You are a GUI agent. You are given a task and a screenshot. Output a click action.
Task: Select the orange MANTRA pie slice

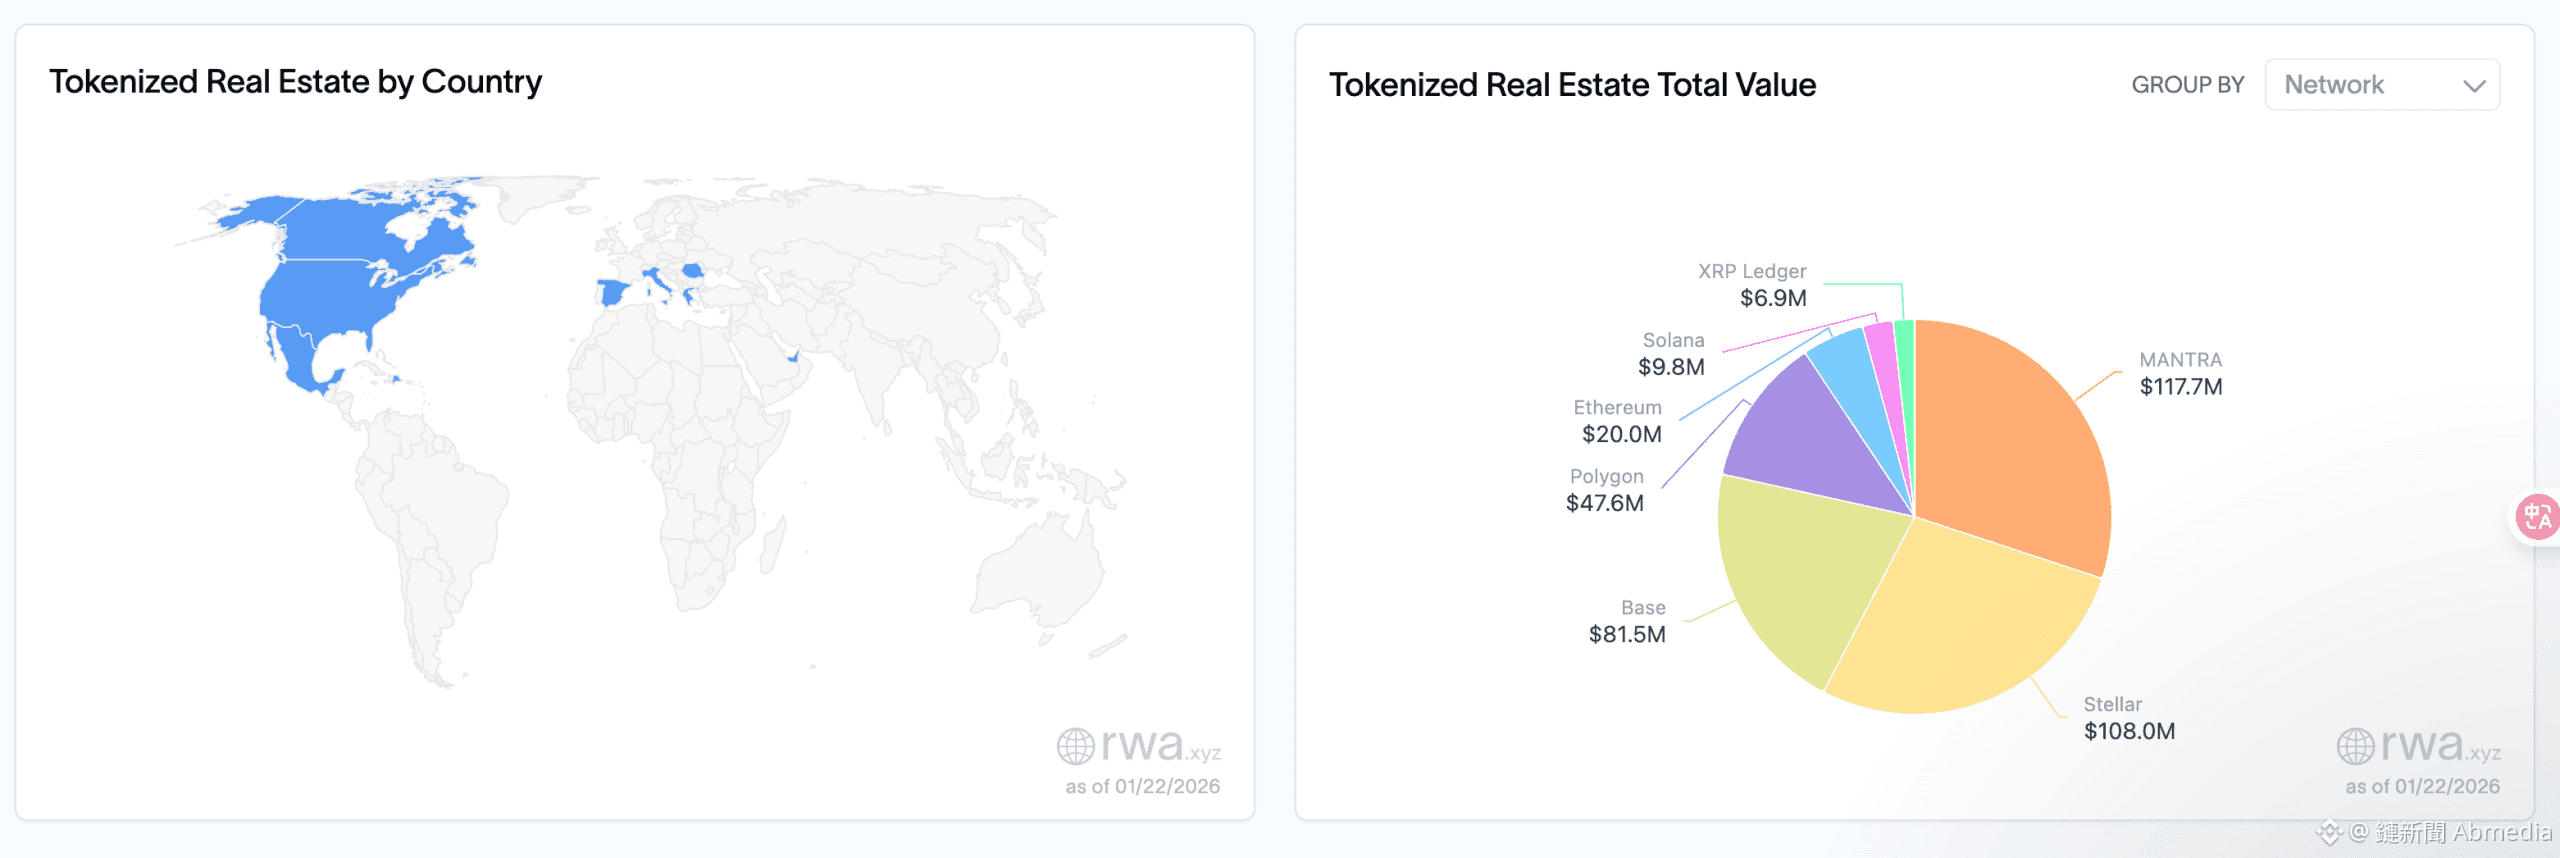coord(2010,440)
